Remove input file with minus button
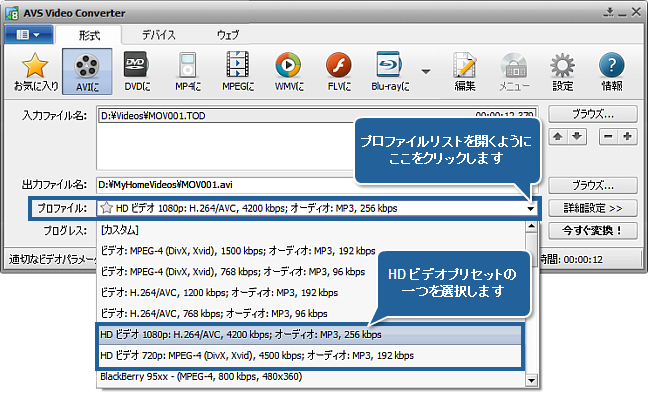The image size is (648, 395). (608, 137)
